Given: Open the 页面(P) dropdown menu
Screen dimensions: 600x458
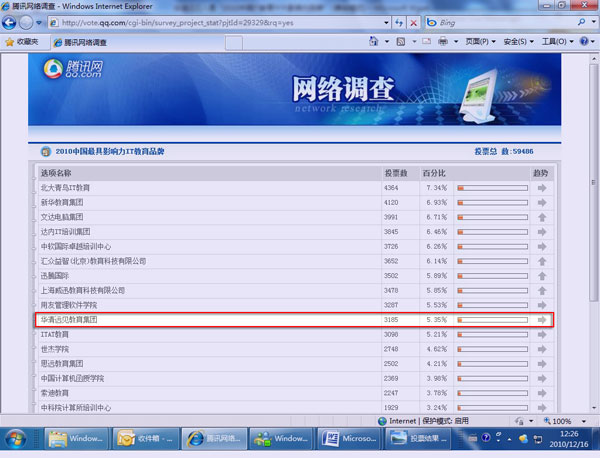Looking at the screenshot, I should tap(478, 42).
